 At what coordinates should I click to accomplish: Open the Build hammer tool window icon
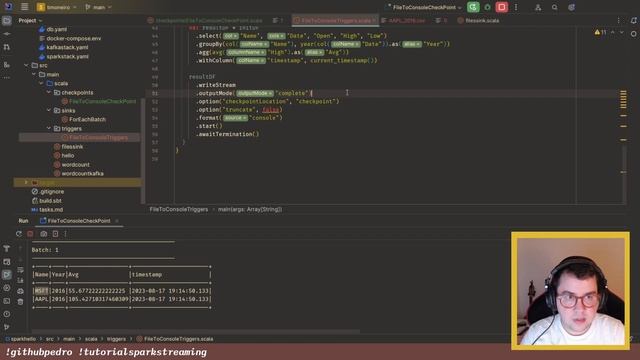(x=7, y=249)
